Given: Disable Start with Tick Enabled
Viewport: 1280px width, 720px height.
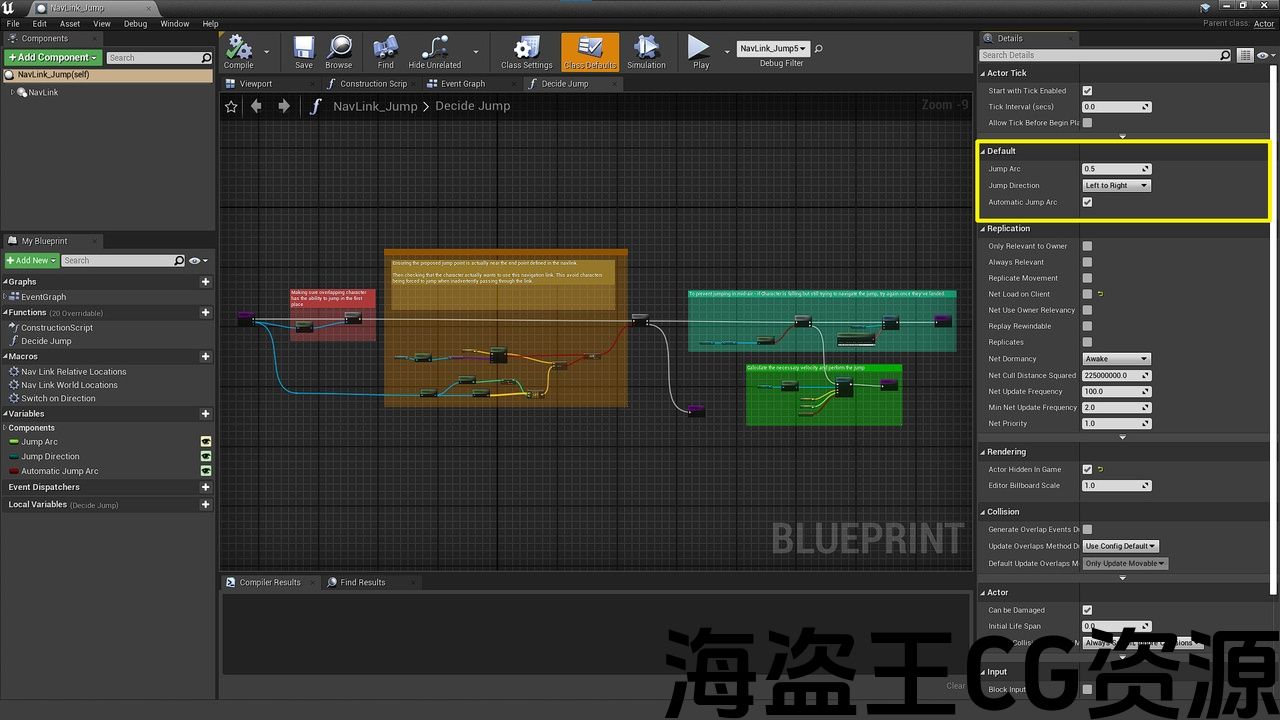Looking at the screenshot, I should point(1087,91).
